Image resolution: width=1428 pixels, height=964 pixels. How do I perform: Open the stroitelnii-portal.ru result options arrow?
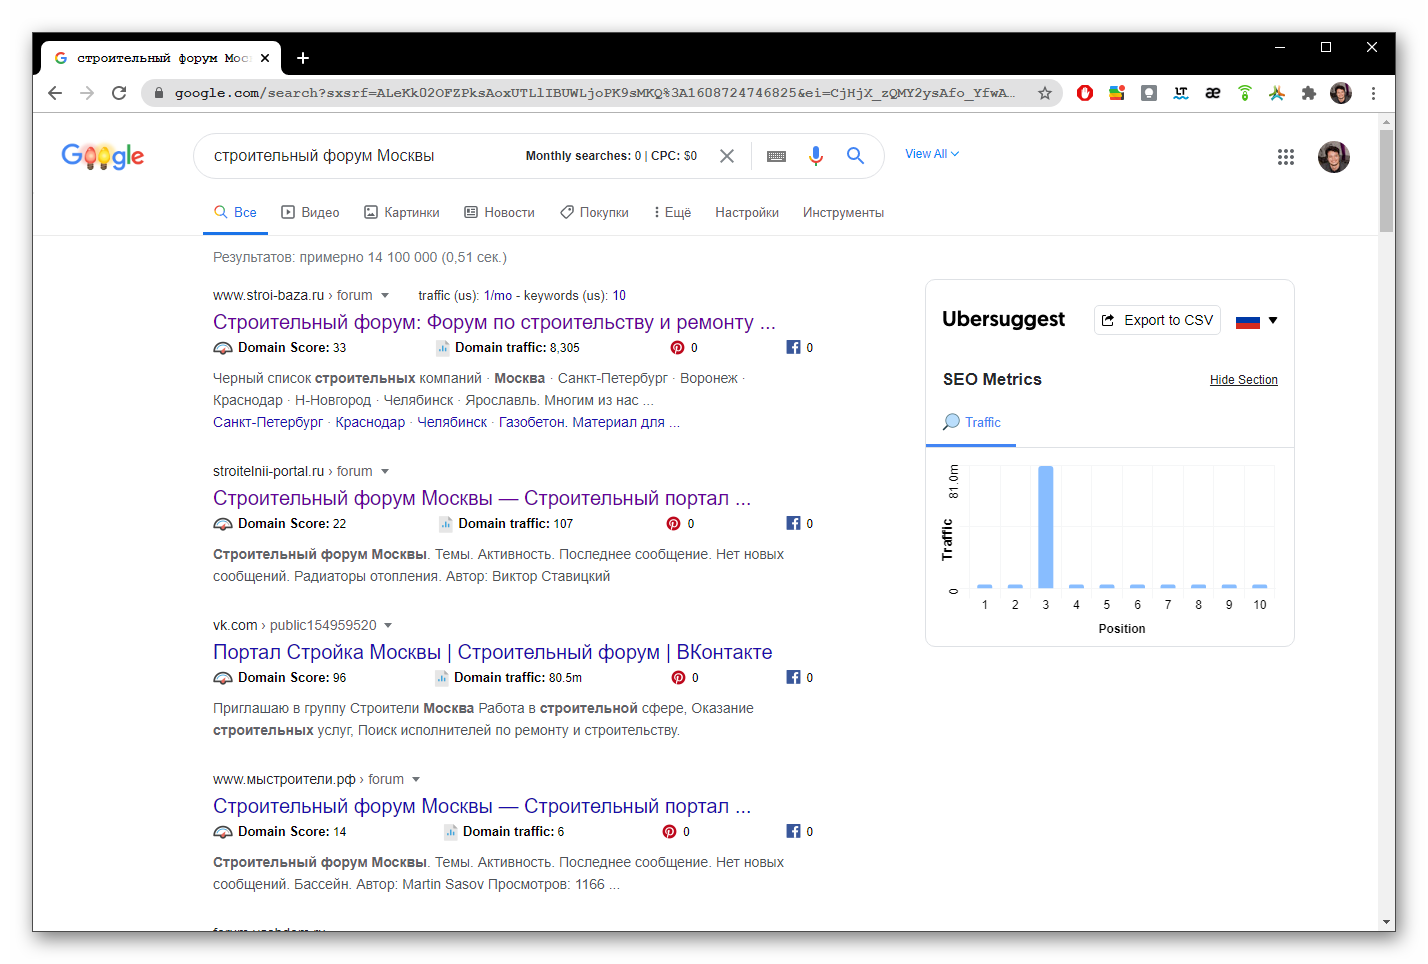pyautogui.click(x=385, y=472)
